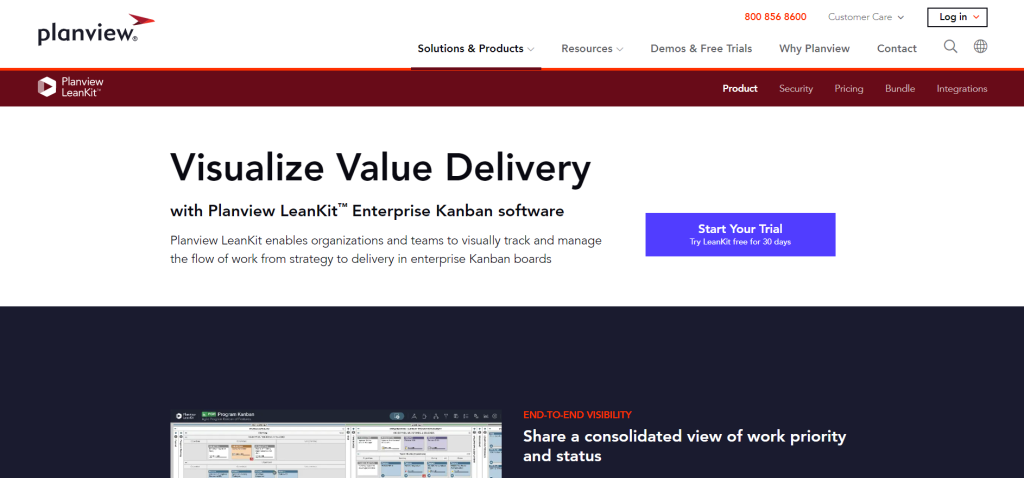Open Demos & Free Trials page
The height and width of the screenshot is (478, 1024).
click(701, 48)
